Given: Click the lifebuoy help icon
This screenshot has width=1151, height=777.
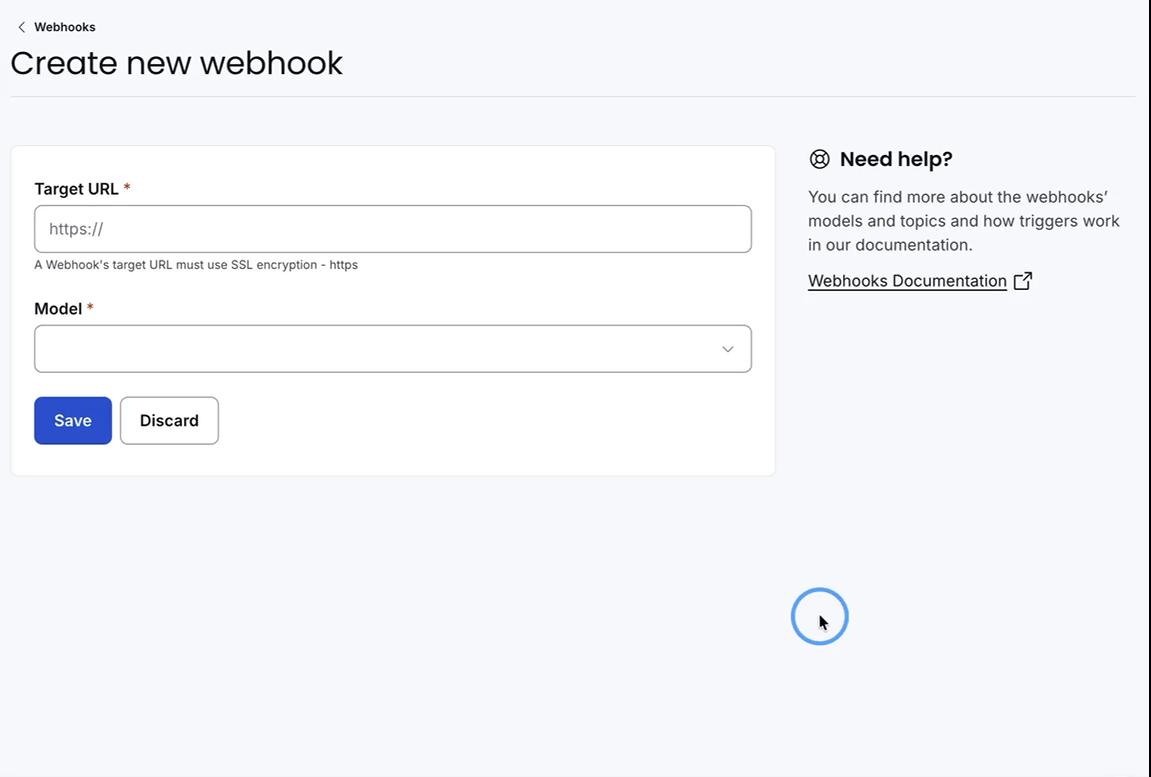Looking at the screenshot, I should [819, 159].
